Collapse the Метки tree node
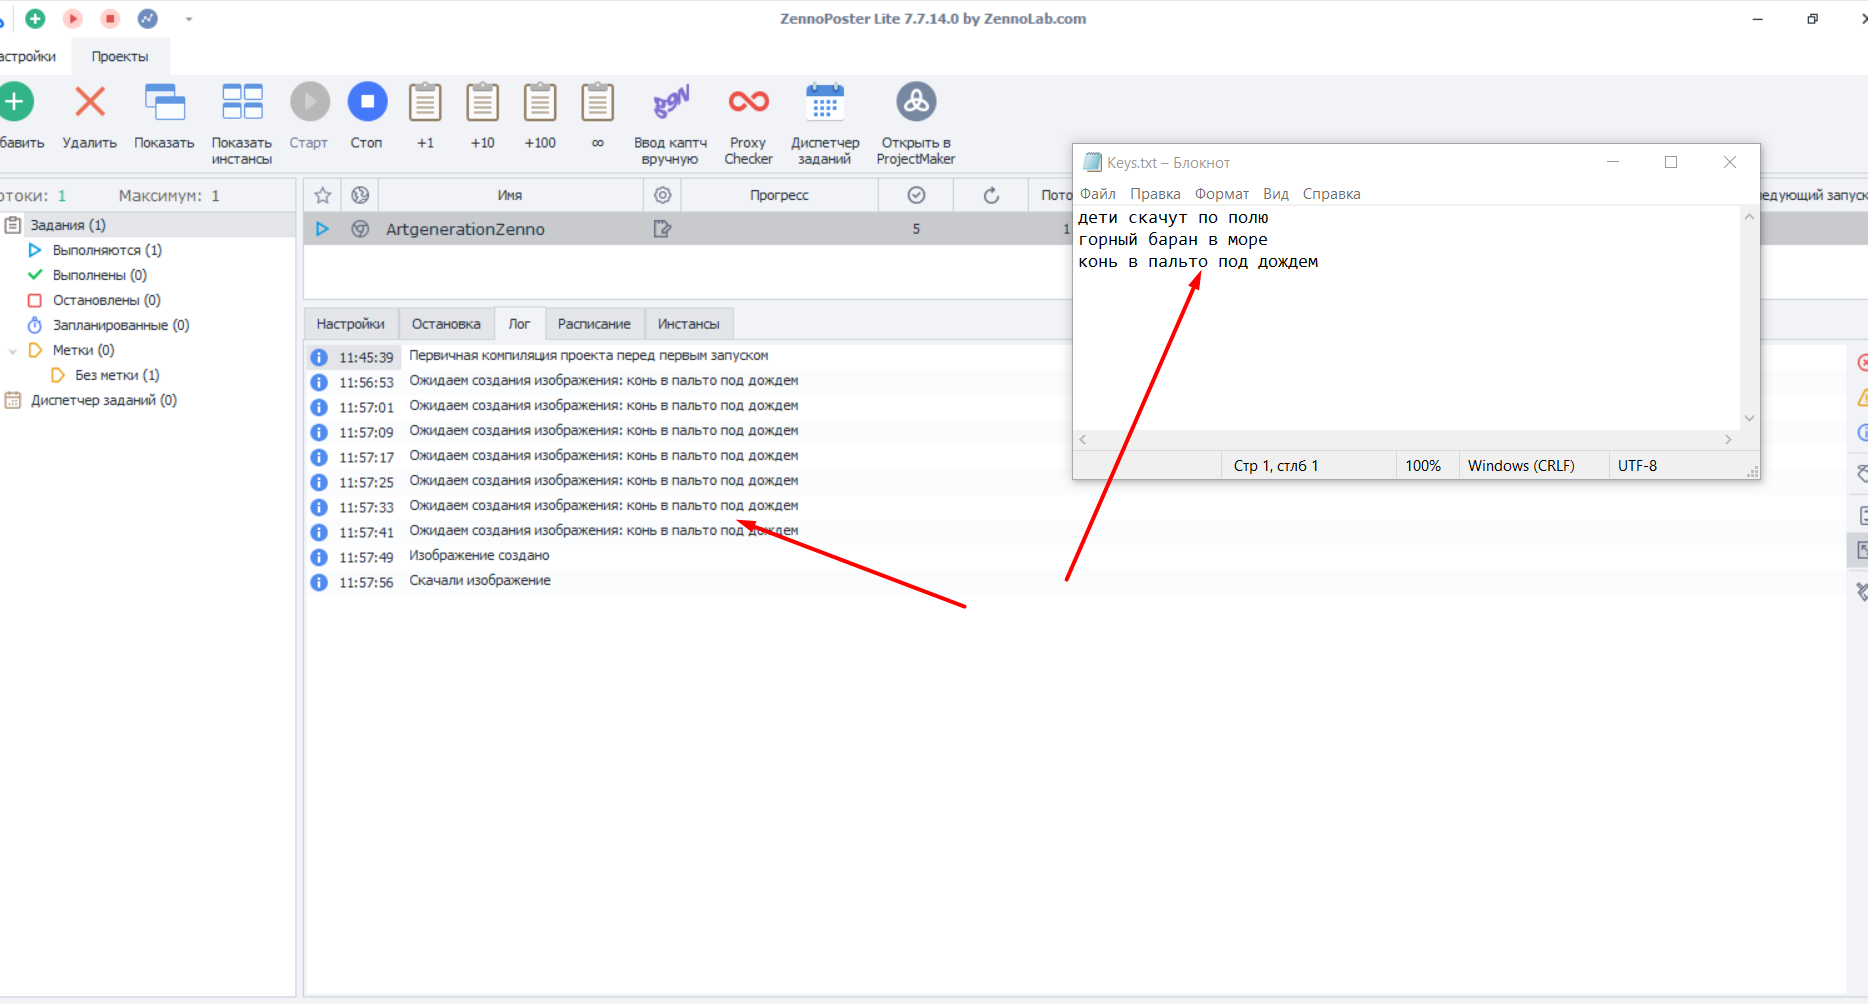Image resolution: width=1868 pixels, height=1004 pixels. [12, 351]
